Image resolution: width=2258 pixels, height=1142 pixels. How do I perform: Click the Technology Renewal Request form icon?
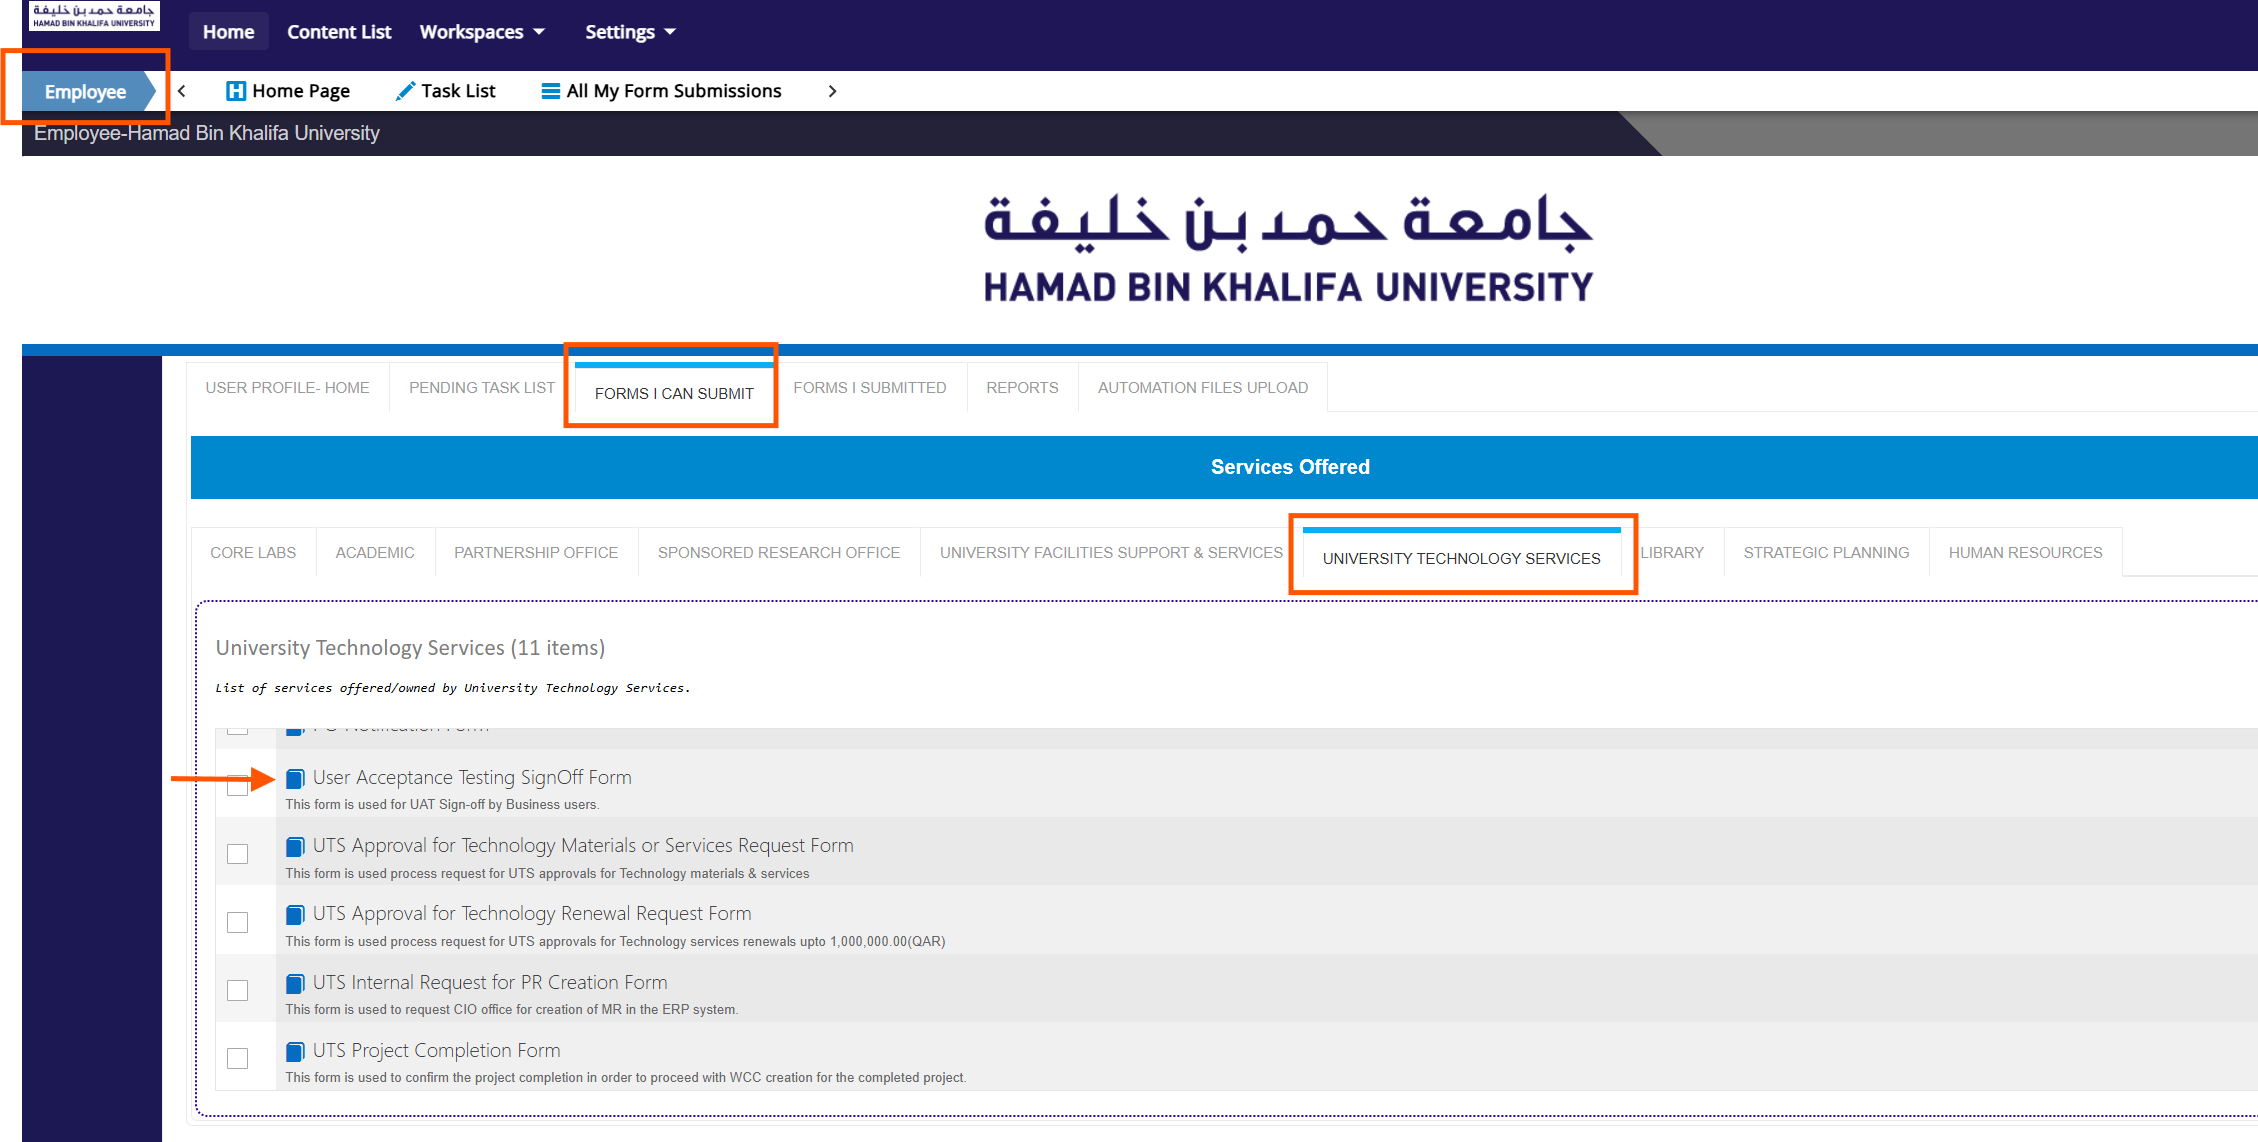tap(295, 915)
